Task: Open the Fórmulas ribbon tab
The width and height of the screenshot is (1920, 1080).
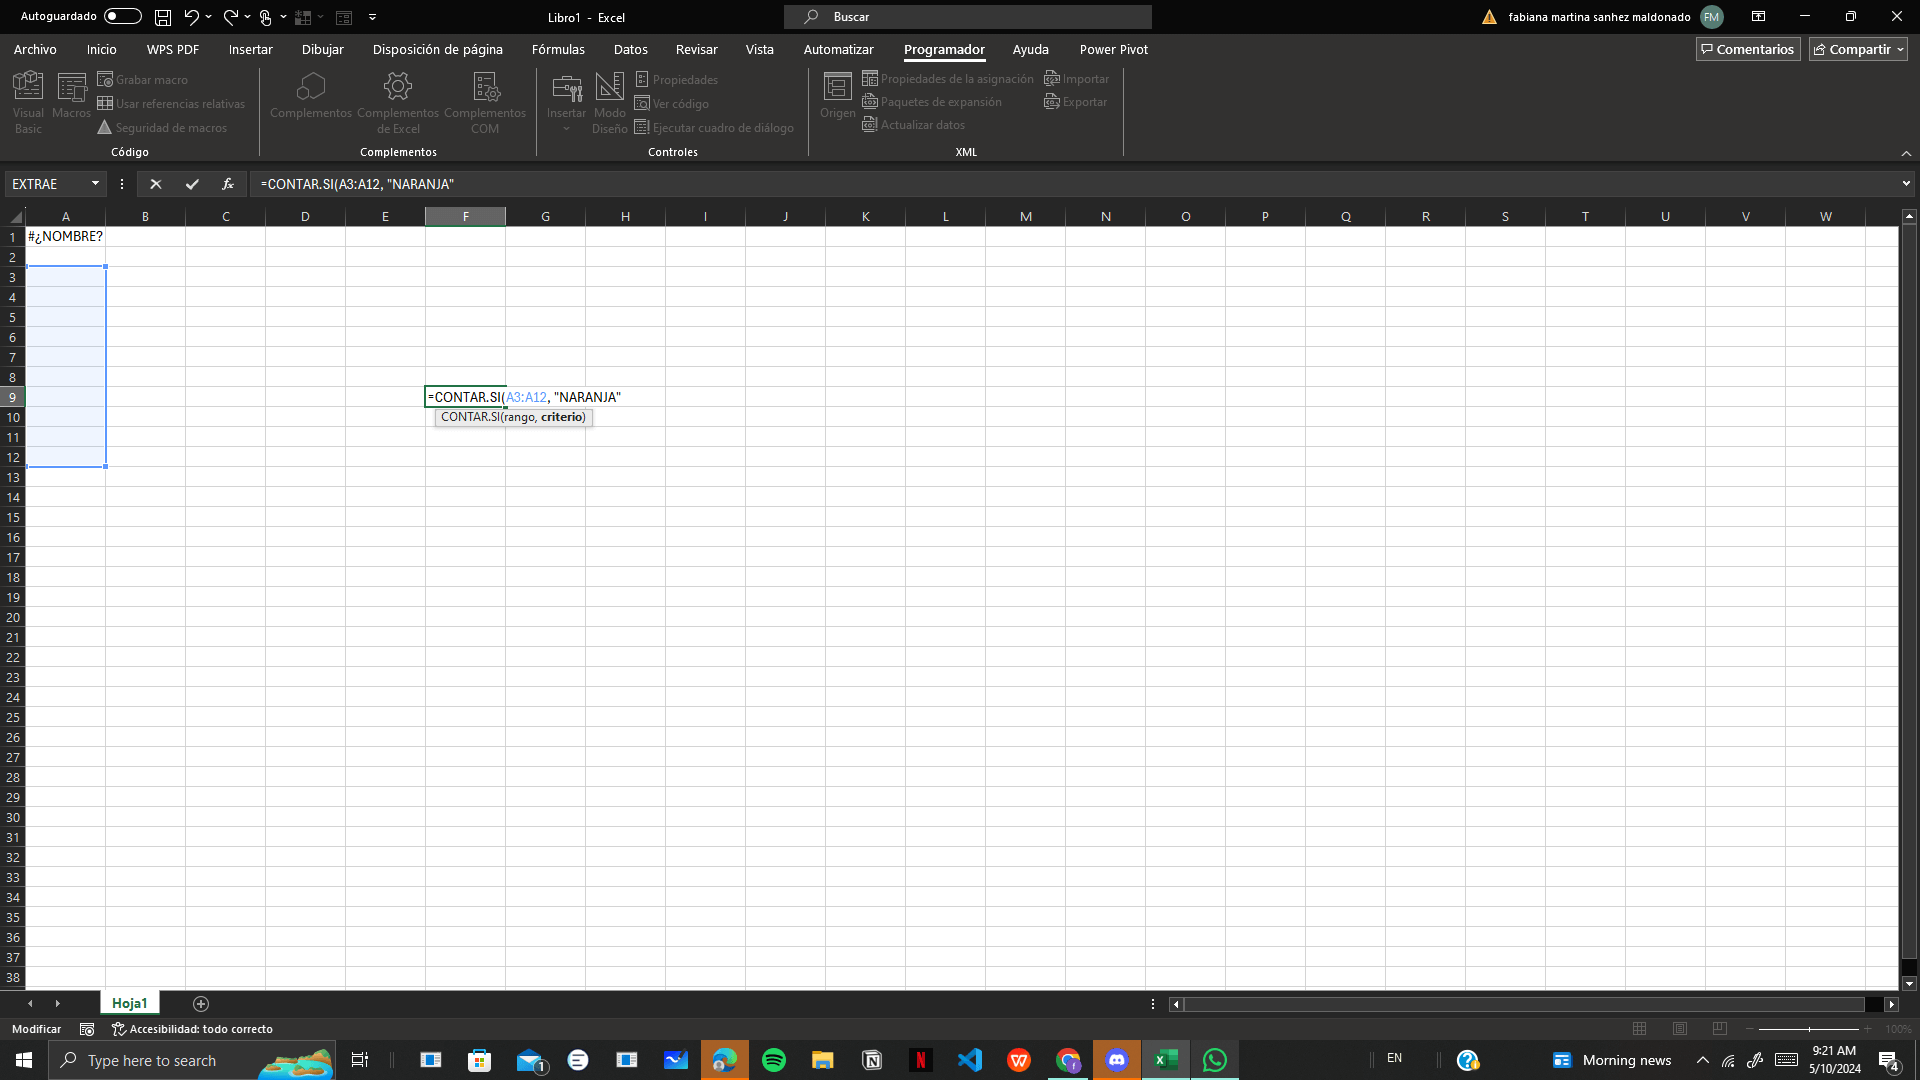Action: [x=558, y=49]
